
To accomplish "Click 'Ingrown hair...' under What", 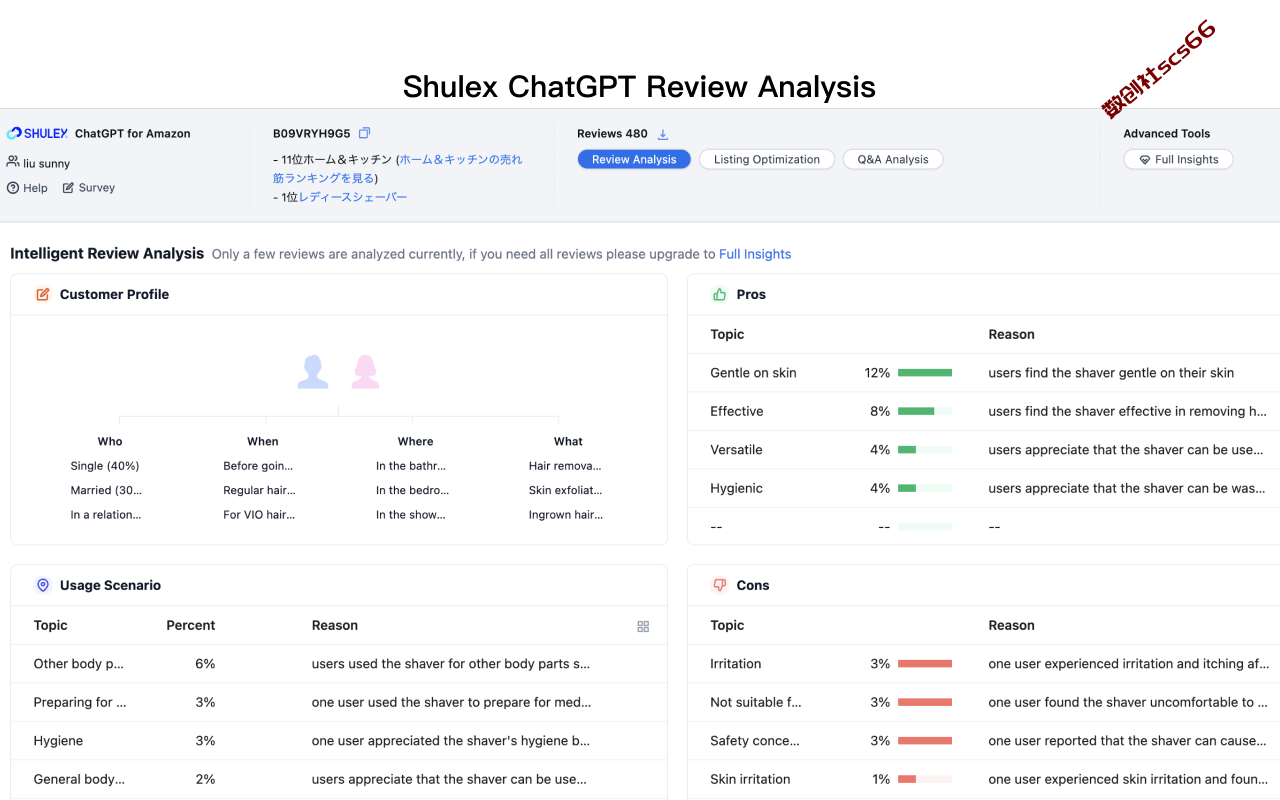I will coord(566,515).
